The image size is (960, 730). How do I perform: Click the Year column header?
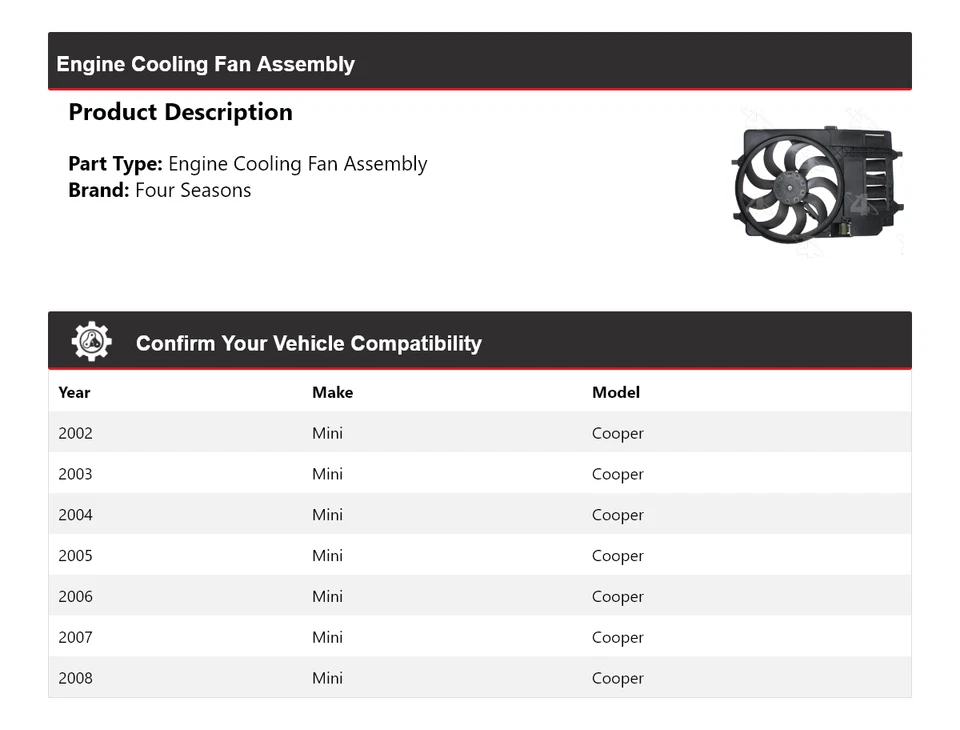coord(74,392)
